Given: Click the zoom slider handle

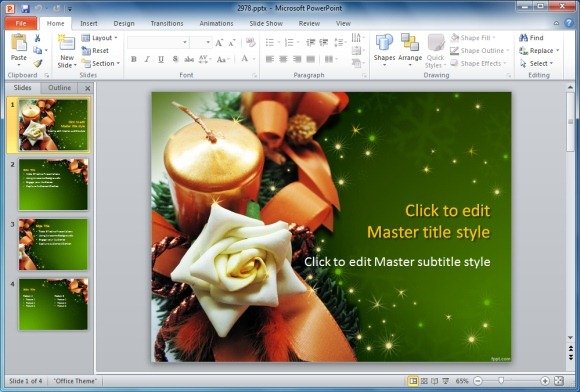Looking at the screenshot, I should (x=501, y=381).
